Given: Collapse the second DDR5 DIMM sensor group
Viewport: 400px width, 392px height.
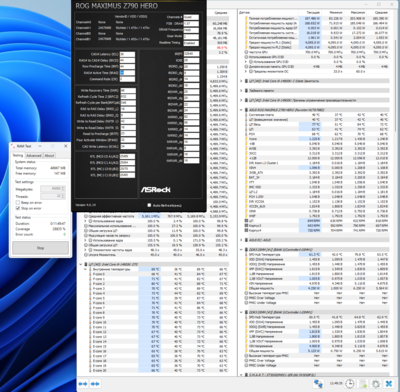Looking at the screenshot, I should (x=241, y=312).
